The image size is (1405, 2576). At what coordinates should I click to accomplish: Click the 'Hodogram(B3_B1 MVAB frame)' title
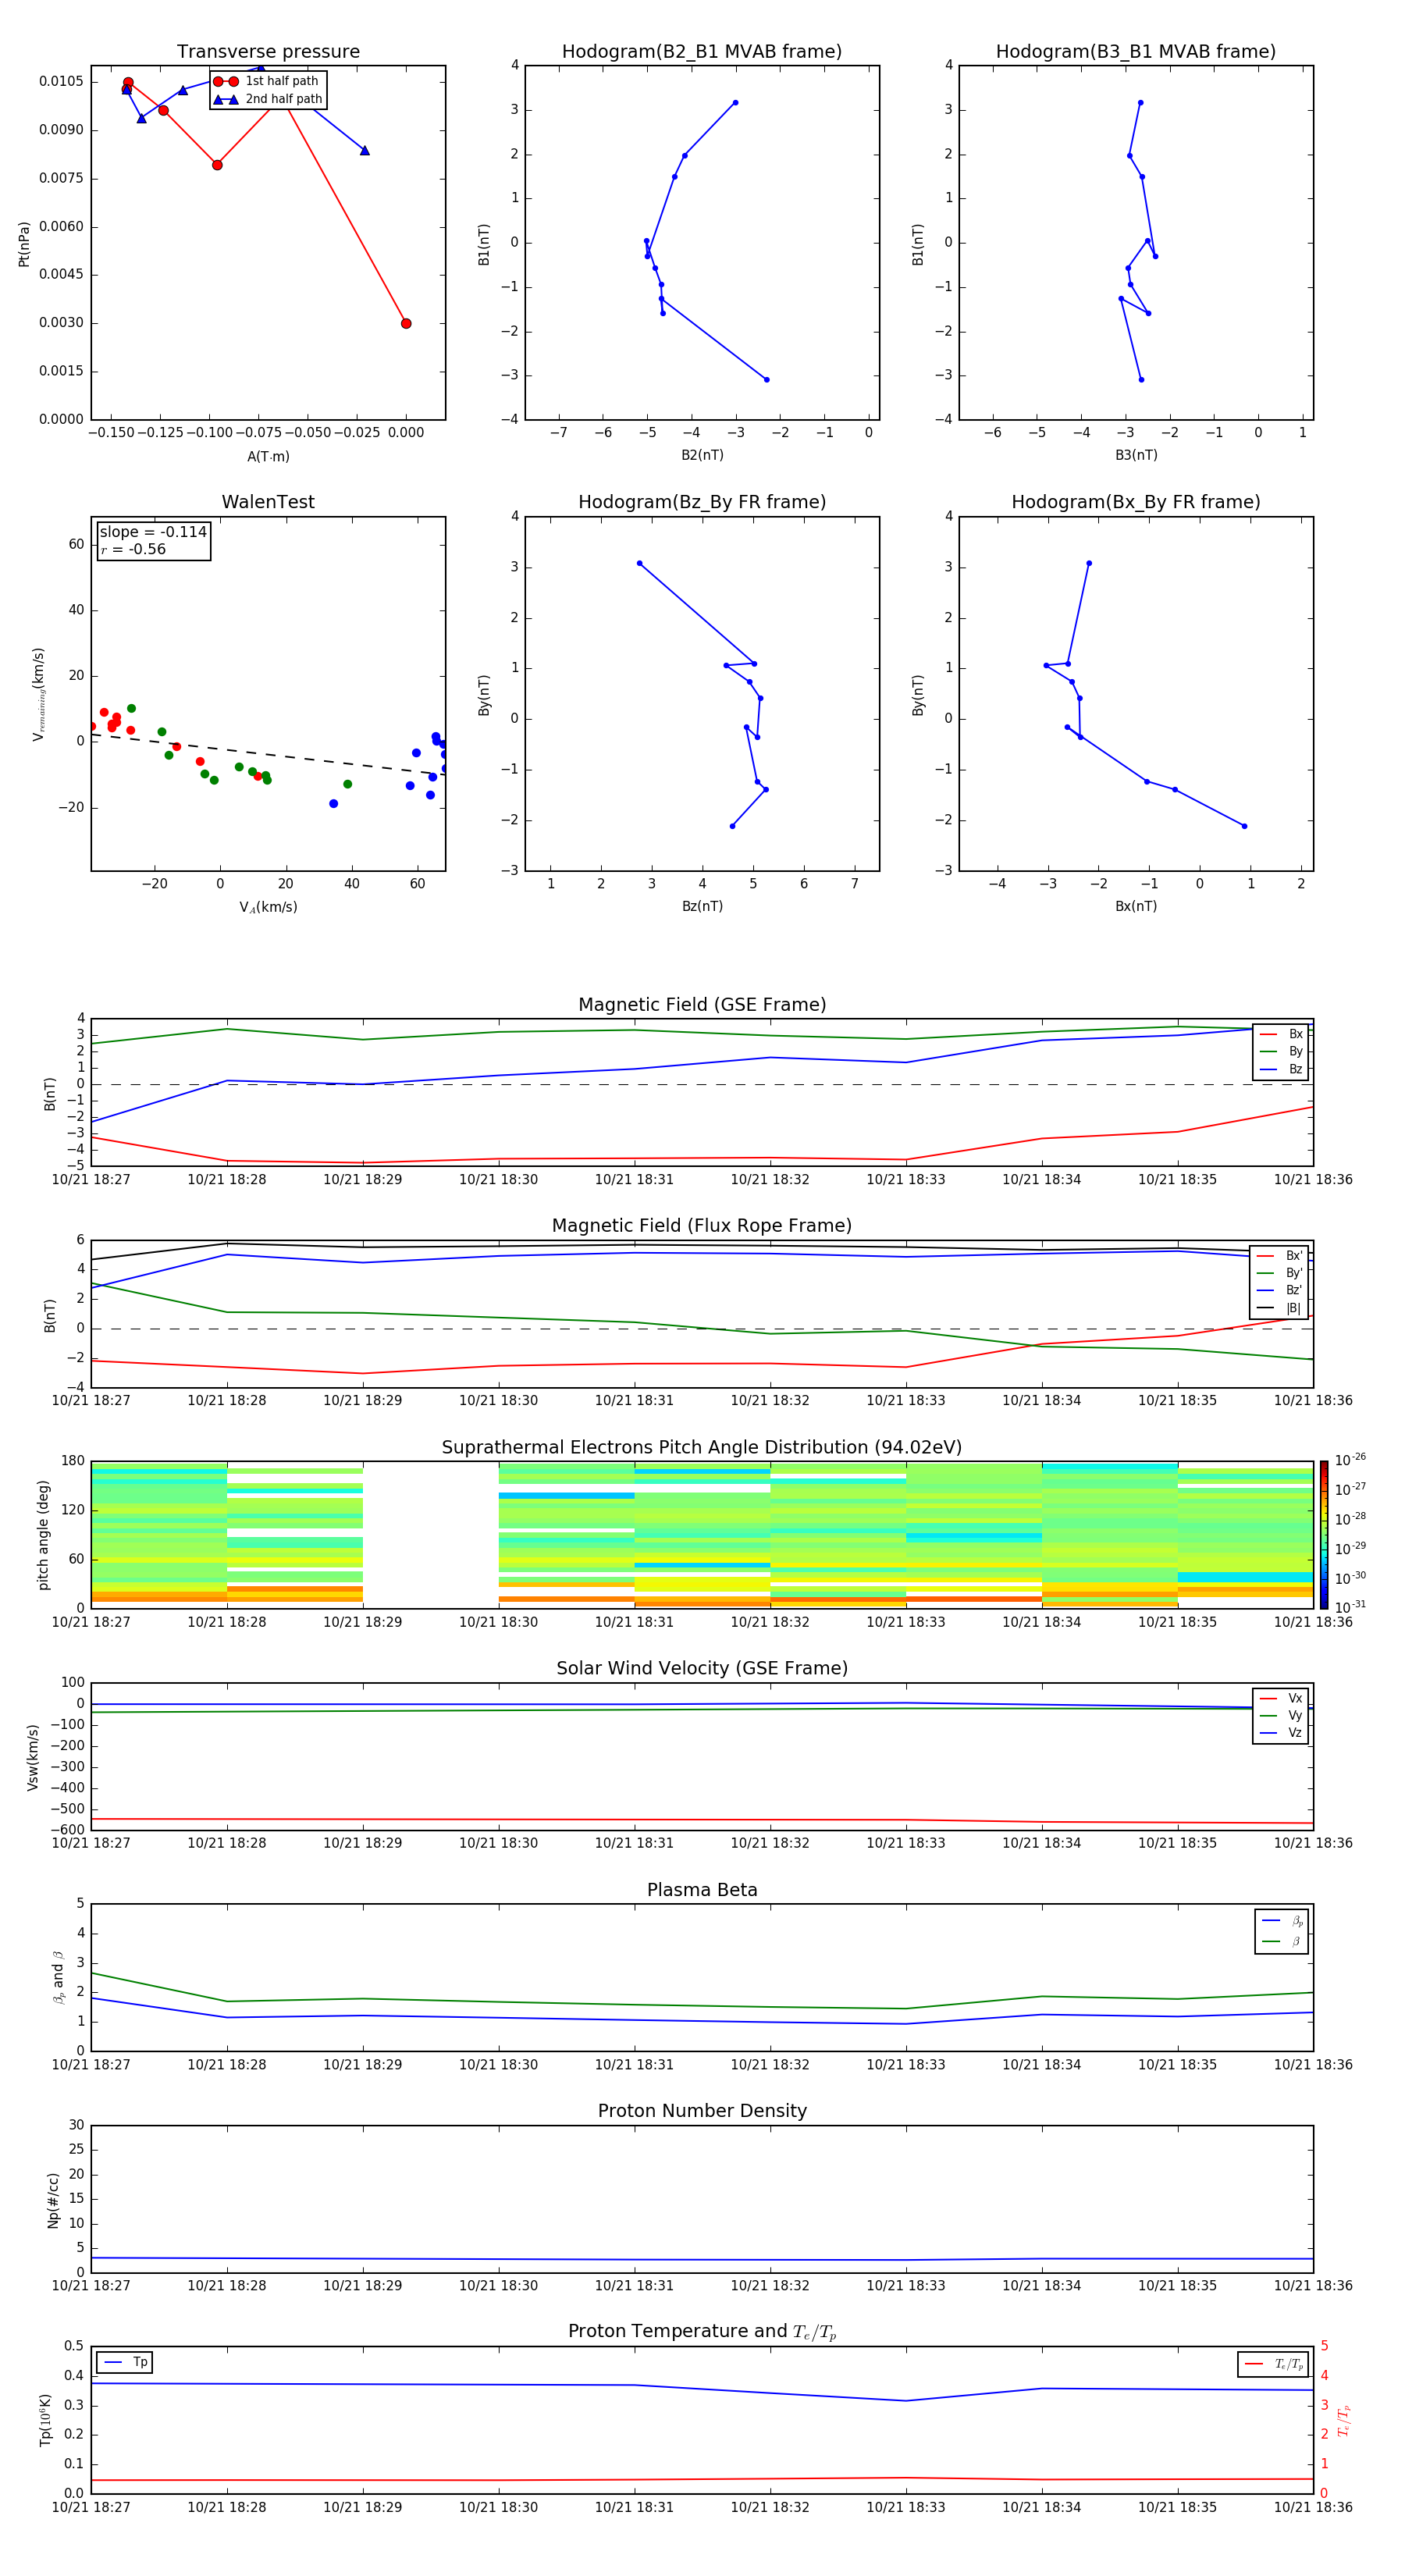[1136, 52]
